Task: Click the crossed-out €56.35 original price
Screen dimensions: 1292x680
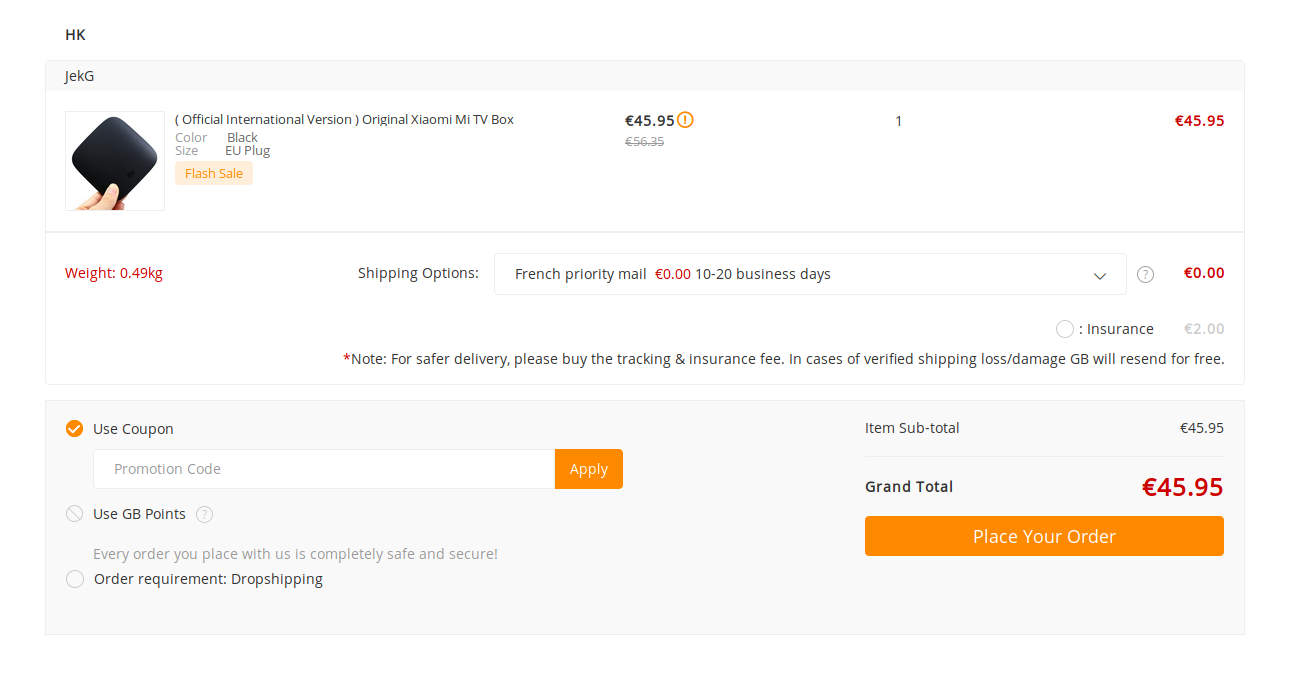Action: pos(645,142)
